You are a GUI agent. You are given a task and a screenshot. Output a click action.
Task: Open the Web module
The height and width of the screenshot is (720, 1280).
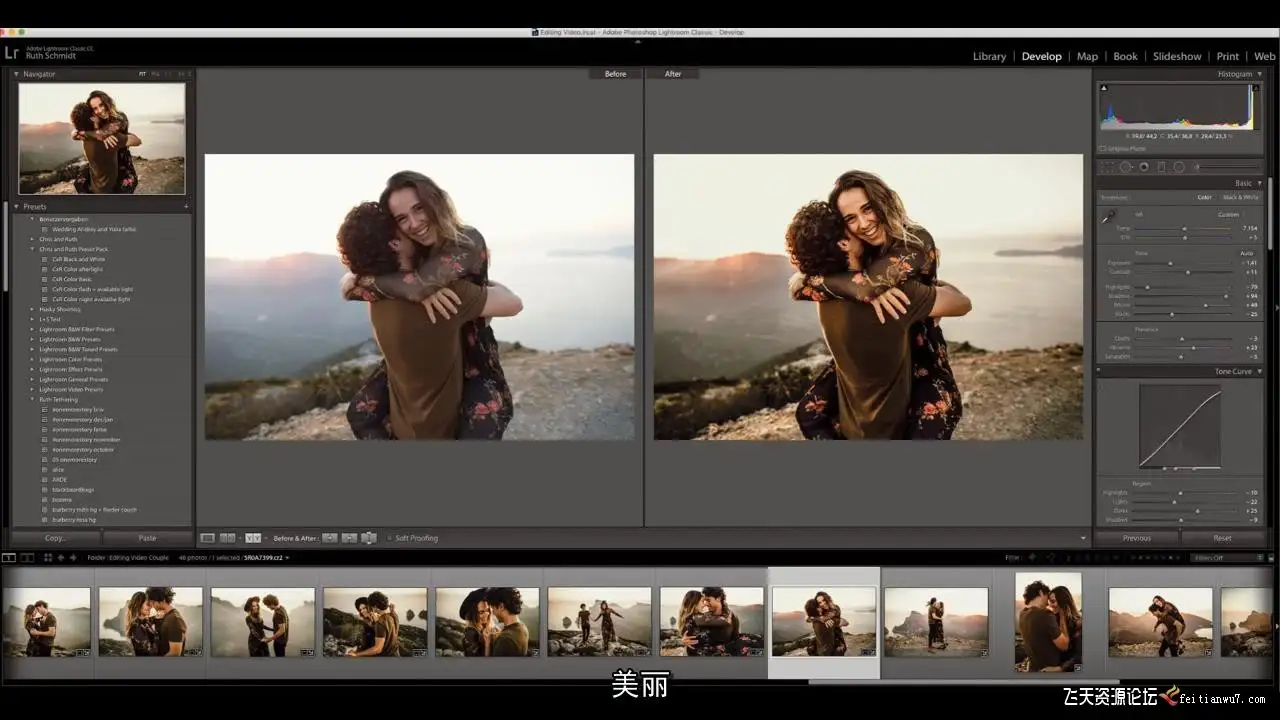(x=1265, y=56)
